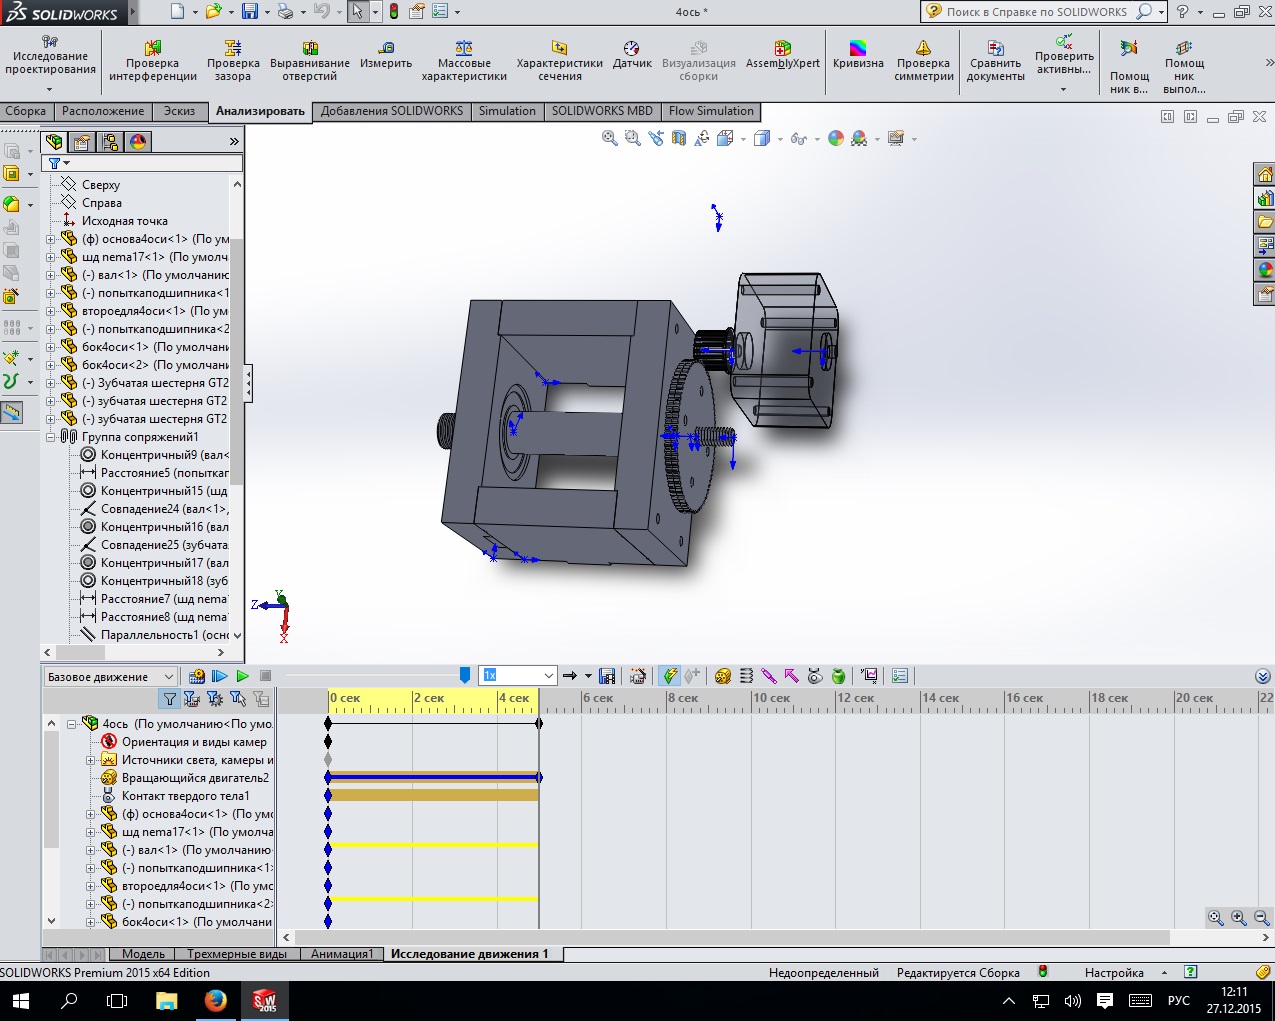
Task: Toggle the Filter Selected button
Action: click(x=238, y=699)
